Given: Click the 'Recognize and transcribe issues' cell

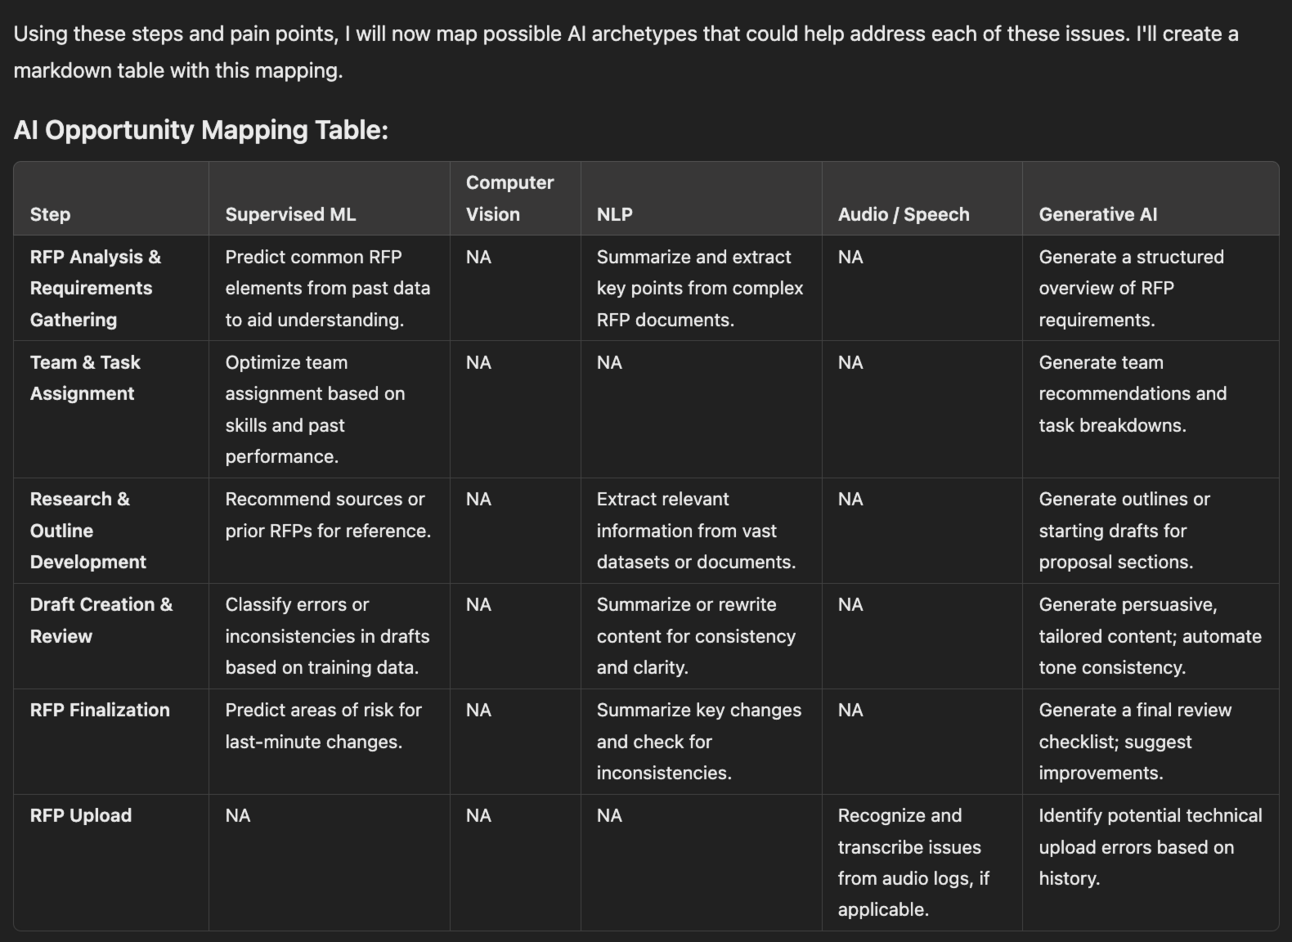Looking at the screenshot, I should [x=913, y=862].
